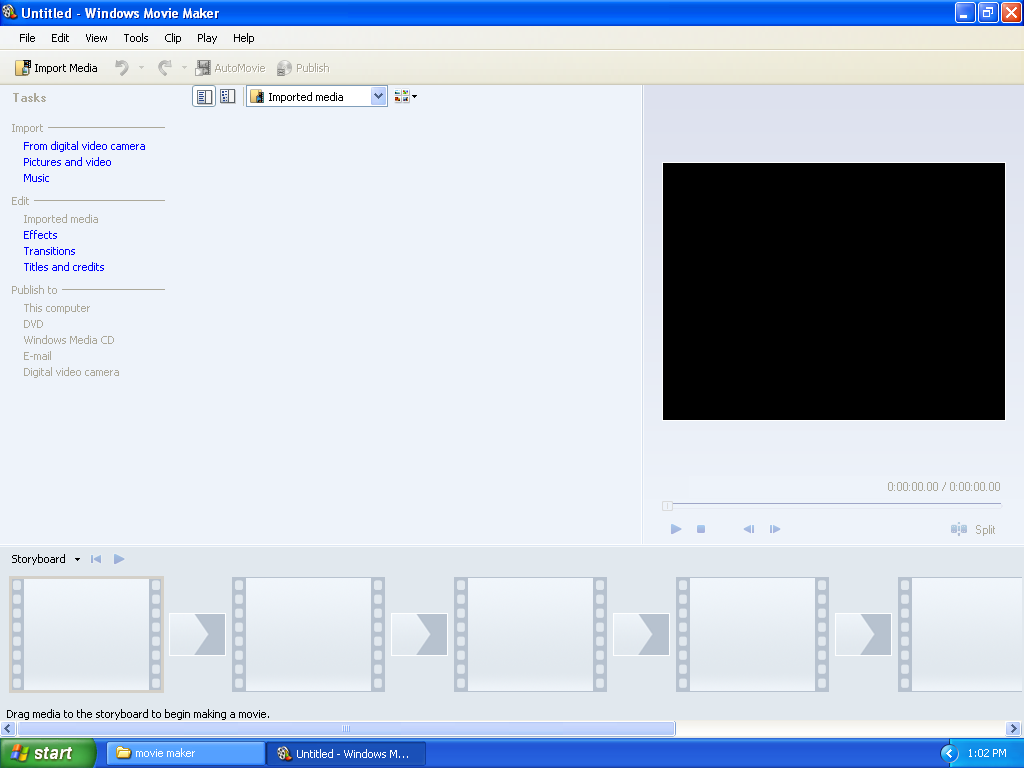Open the Edit menu

pos(60,38)
